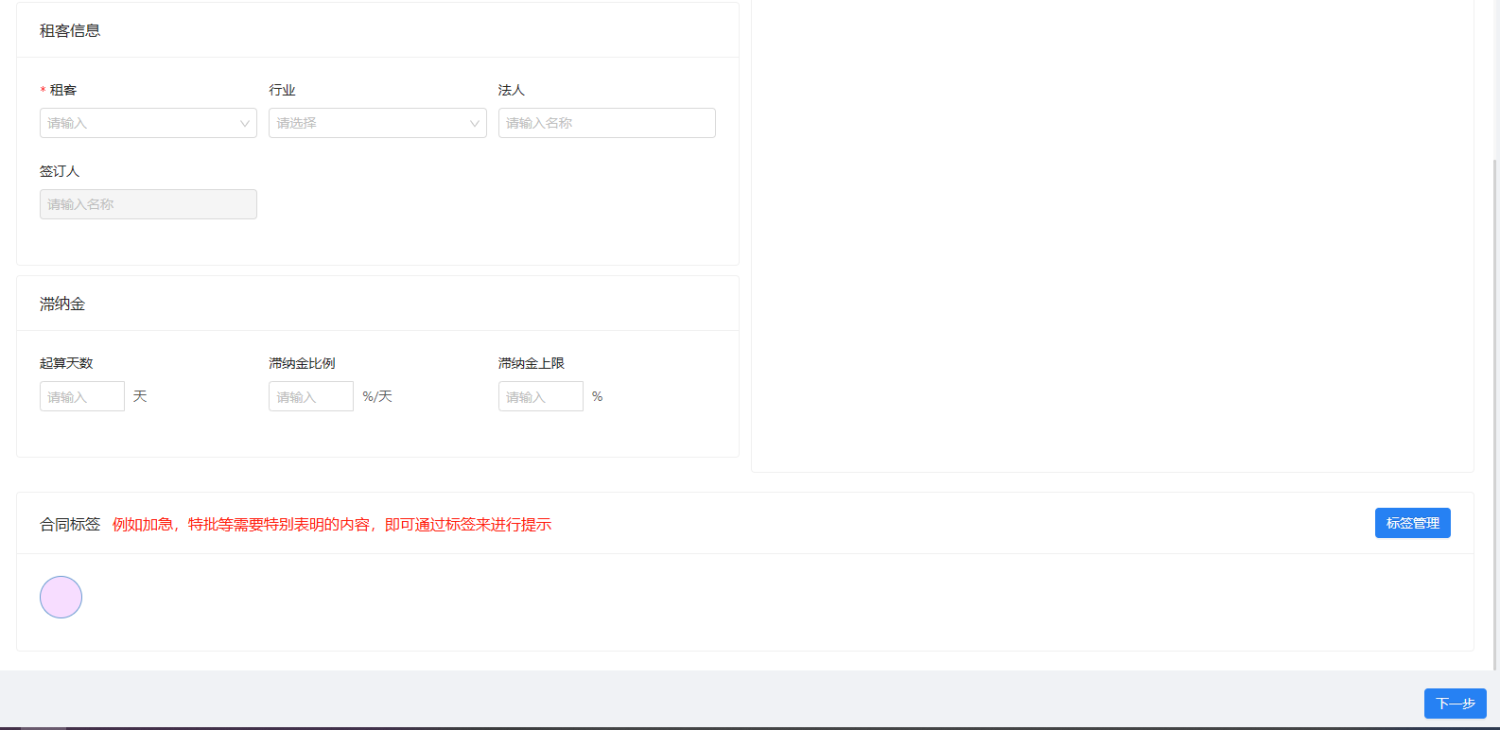Viewport: 1500px width, 730px height.
Task: Open the 行业 select dropdown
Action: tap(368, 123)
